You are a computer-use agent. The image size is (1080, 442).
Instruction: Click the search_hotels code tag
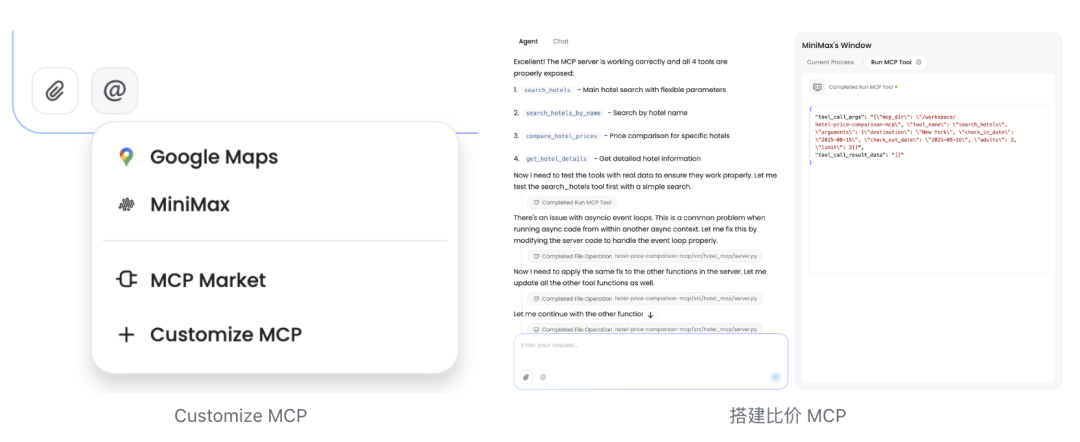[x=547, y=90]
